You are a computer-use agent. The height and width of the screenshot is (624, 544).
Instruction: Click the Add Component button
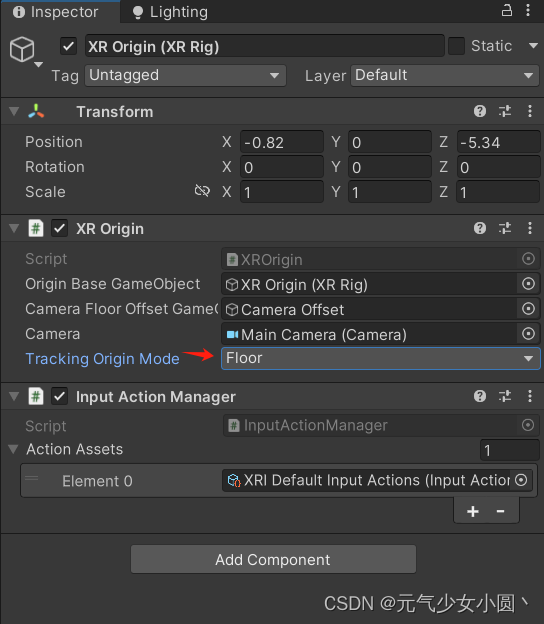coord(273,559)
